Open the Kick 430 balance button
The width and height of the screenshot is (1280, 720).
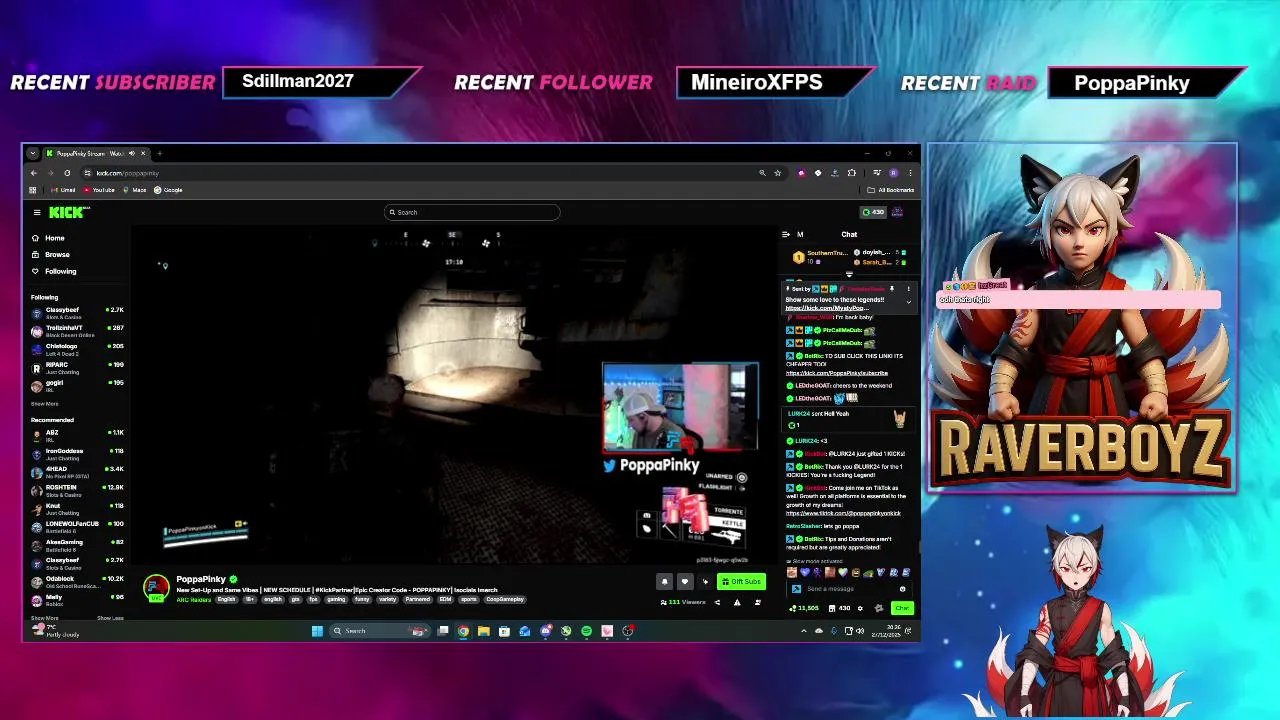(x=873, y=212)
